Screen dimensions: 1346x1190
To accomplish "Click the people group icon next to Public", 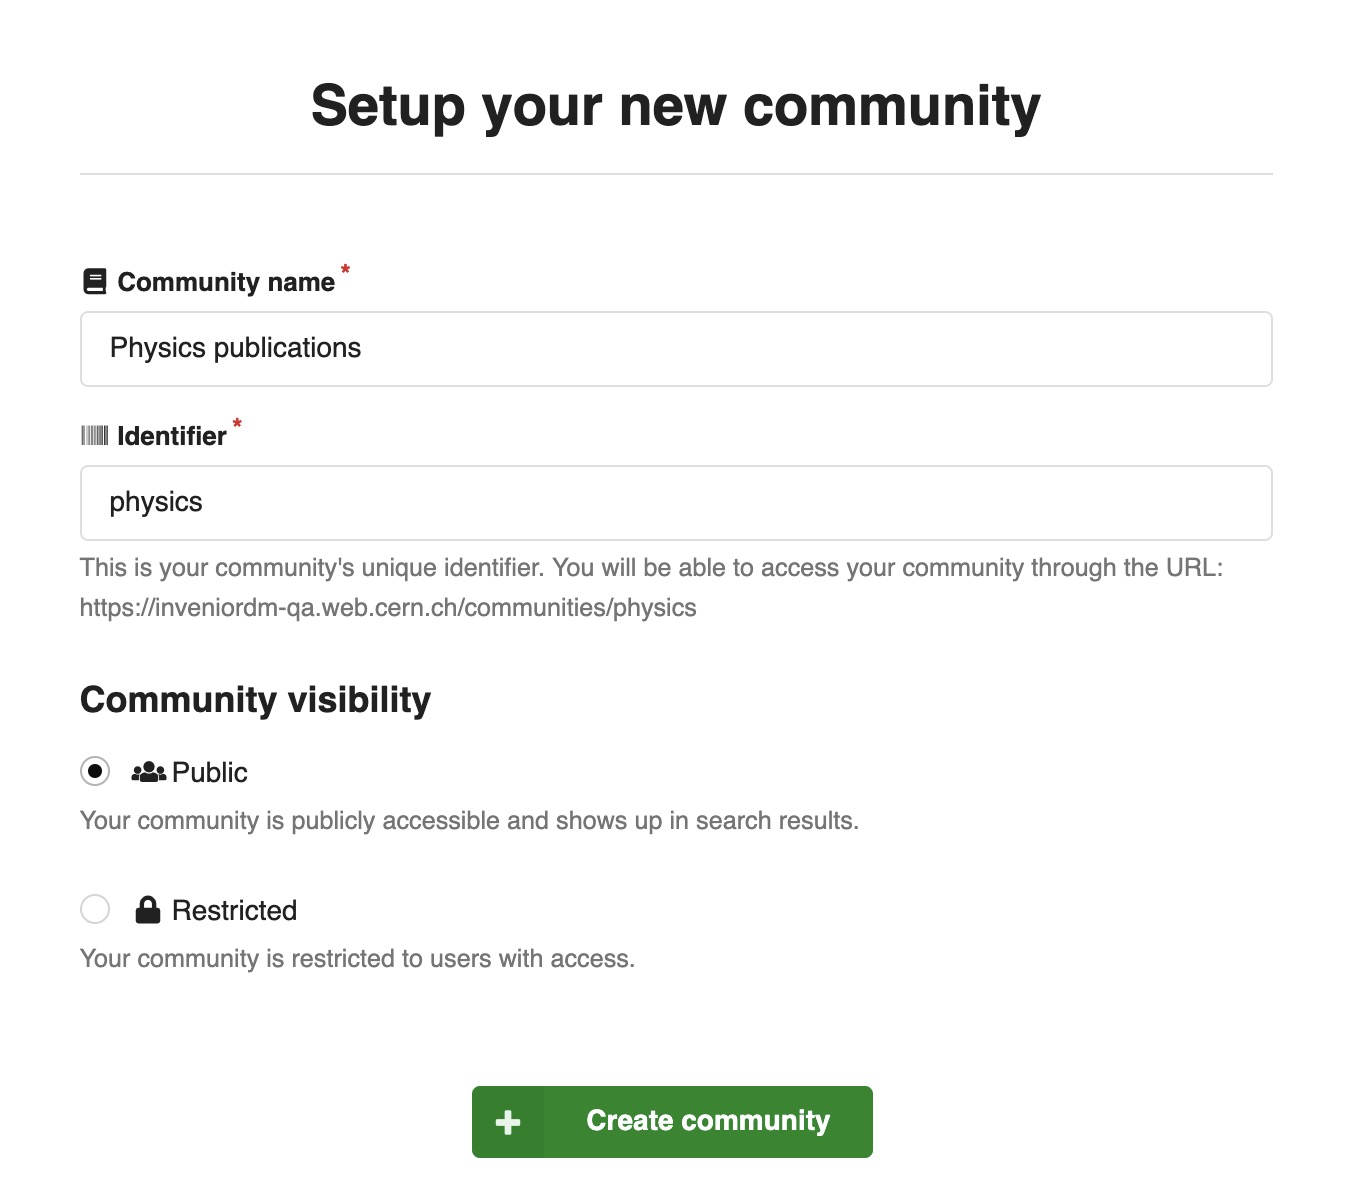I will (x=149, y=772).
